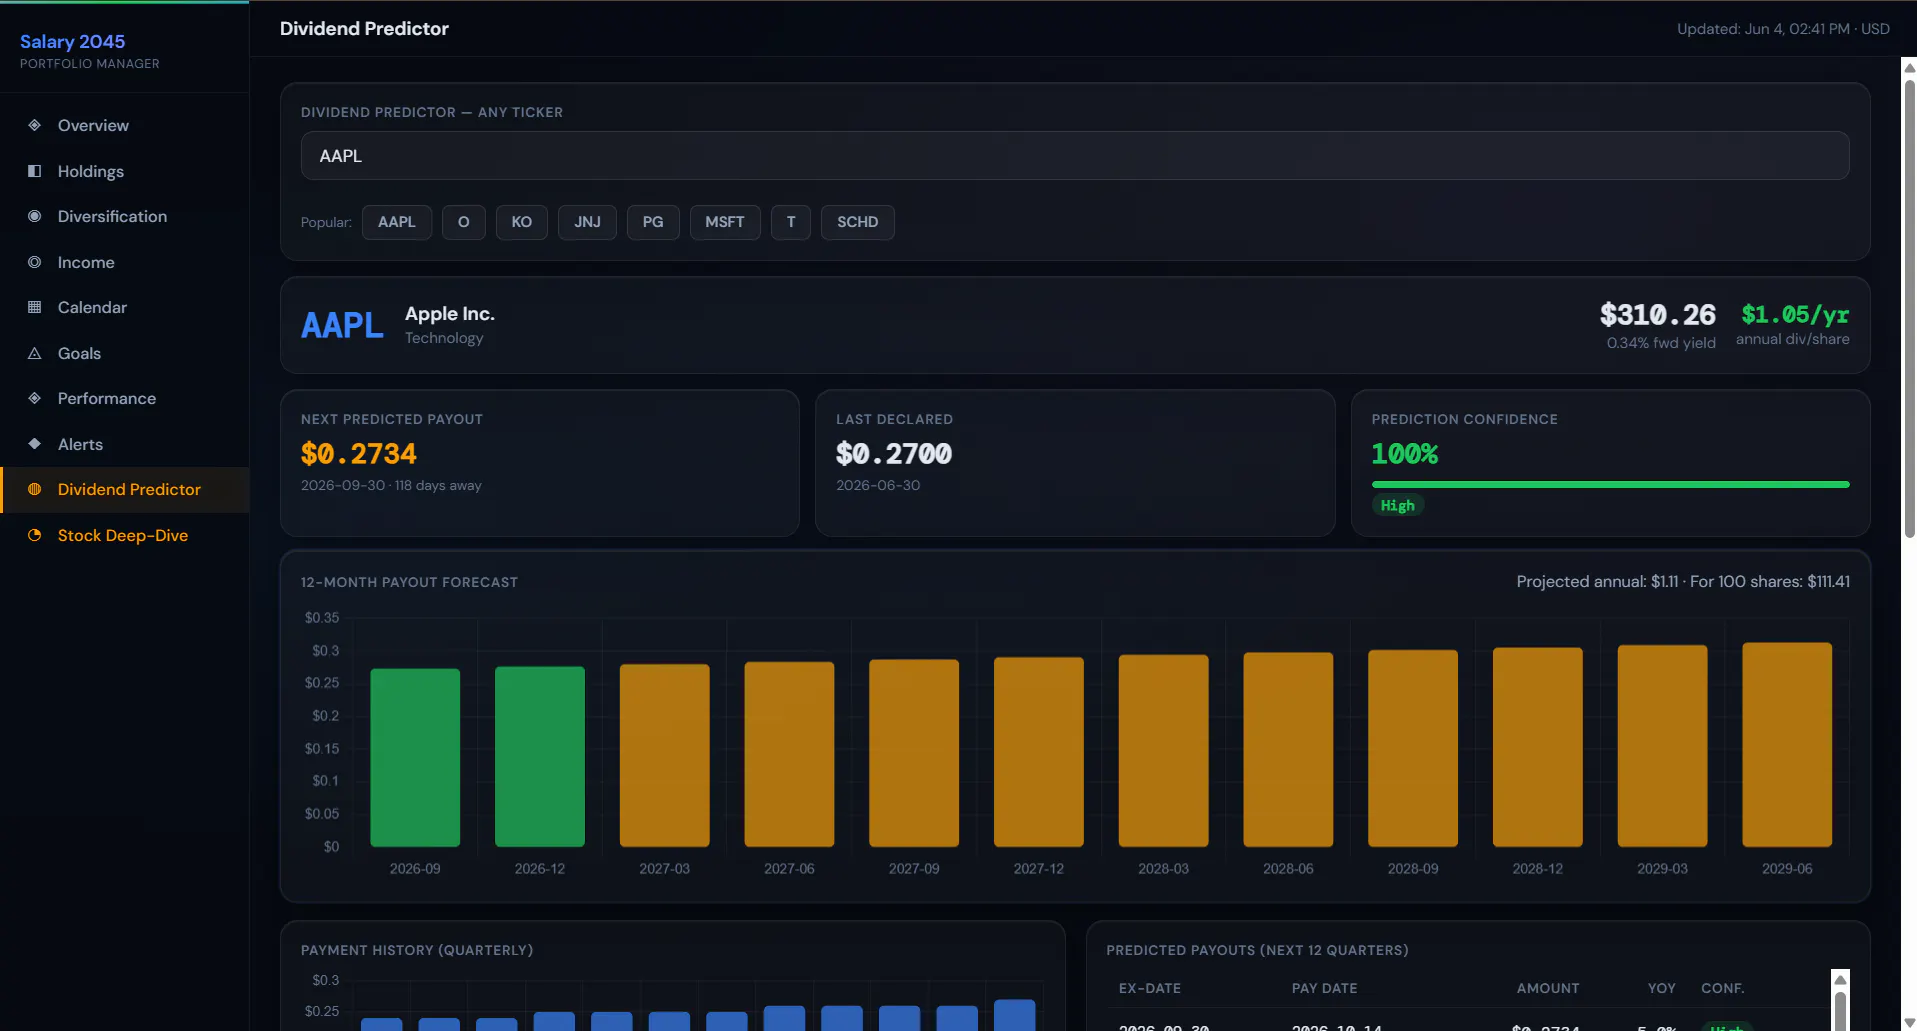Click the Projected annual summary text
Viewport: 1917px width, 1031px height.
click(1683, 582)
